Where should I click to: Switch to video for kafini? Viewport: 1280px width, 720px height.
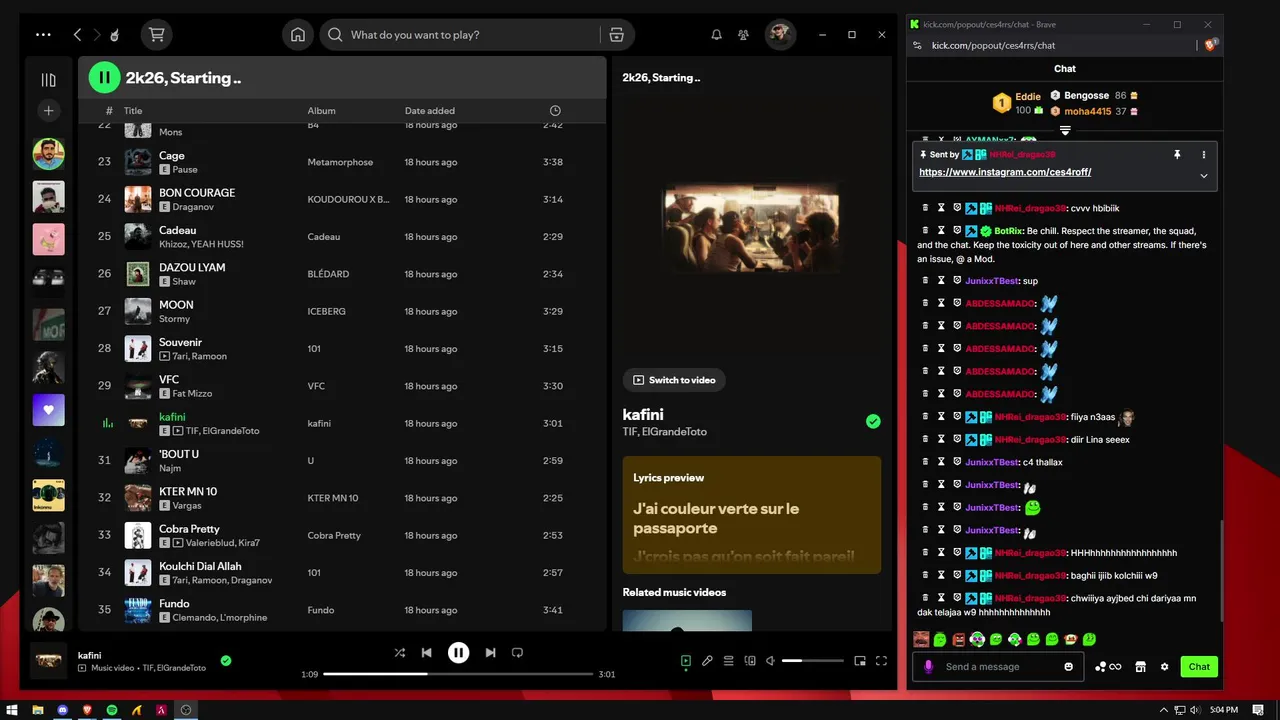[674, 380]
